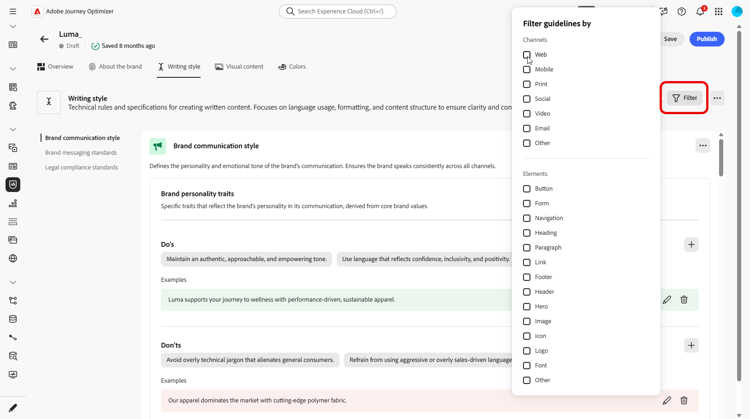Enable the Social channel filter

[527, 99]
